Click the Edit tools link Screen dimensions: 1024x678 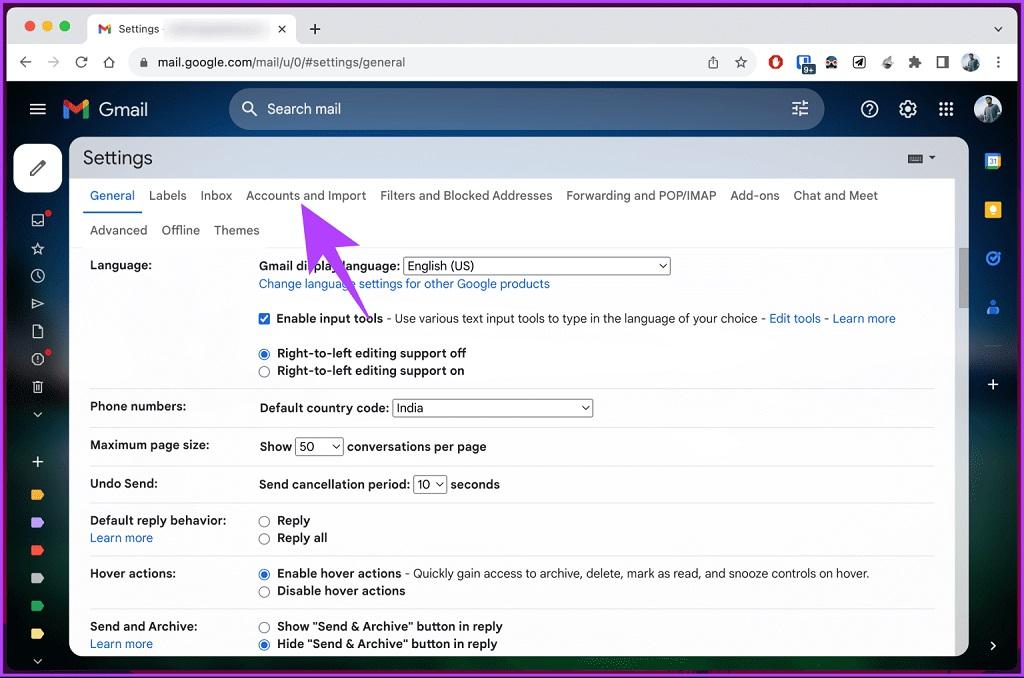click(x=795, y=319)
